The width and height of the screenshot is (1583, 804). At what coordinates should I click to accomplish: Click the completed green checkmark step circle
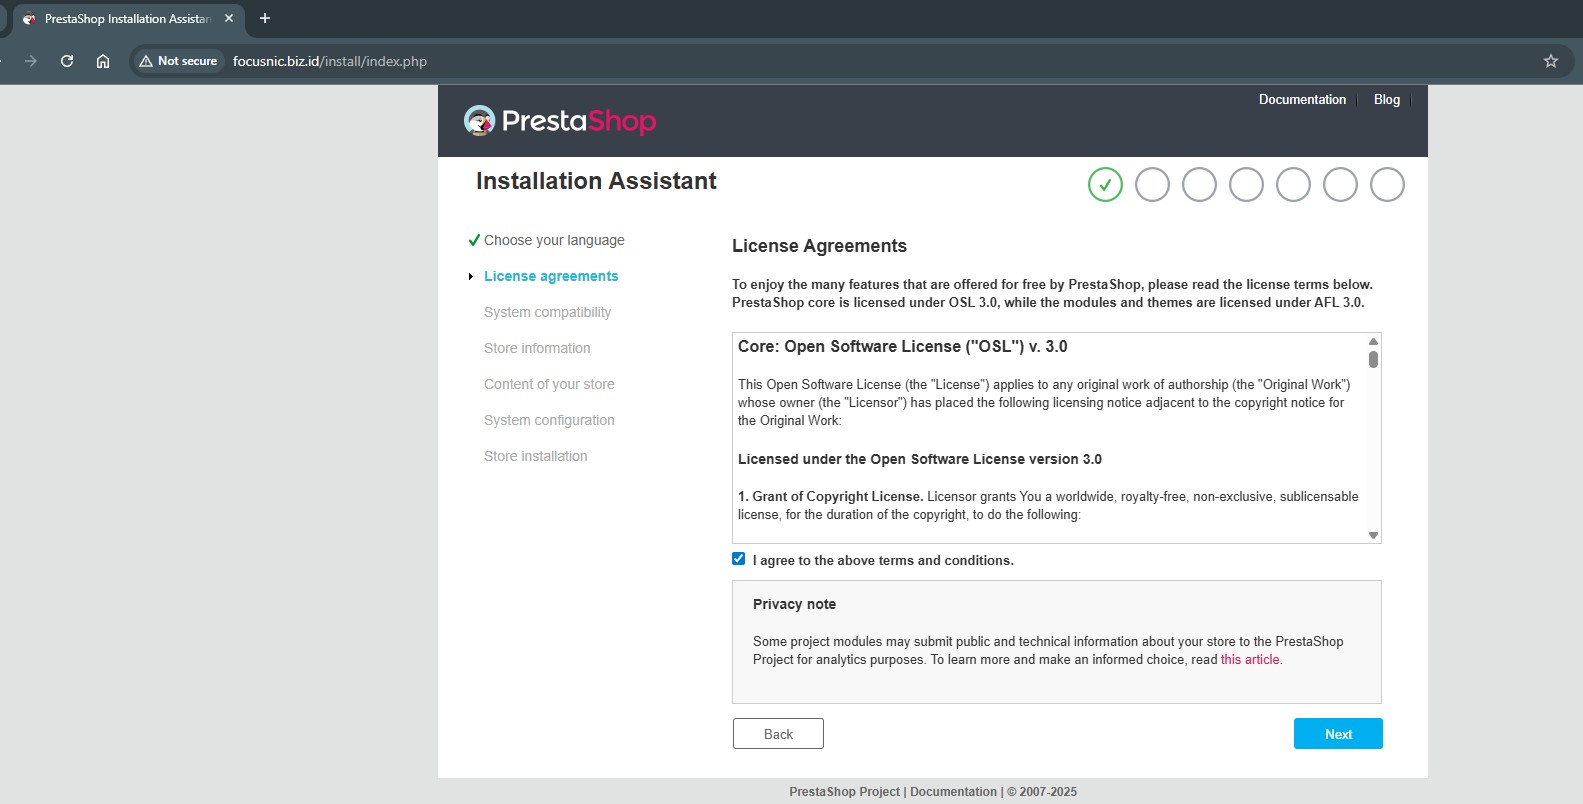[x=1105, y=185]
